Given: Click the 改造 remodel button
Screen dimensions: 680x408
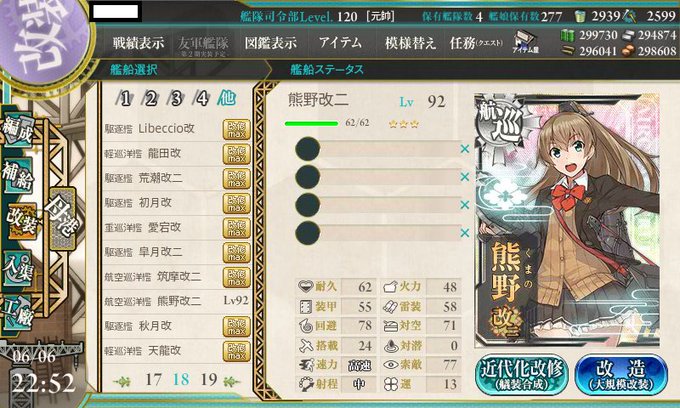Looking at the screenshot, I should coord(621,375).
